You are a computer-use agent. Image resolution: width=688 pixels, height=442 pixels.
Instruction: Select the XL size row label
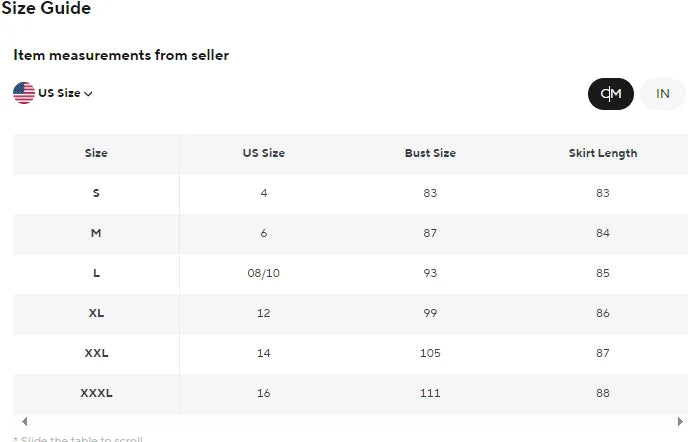(96, 313)
